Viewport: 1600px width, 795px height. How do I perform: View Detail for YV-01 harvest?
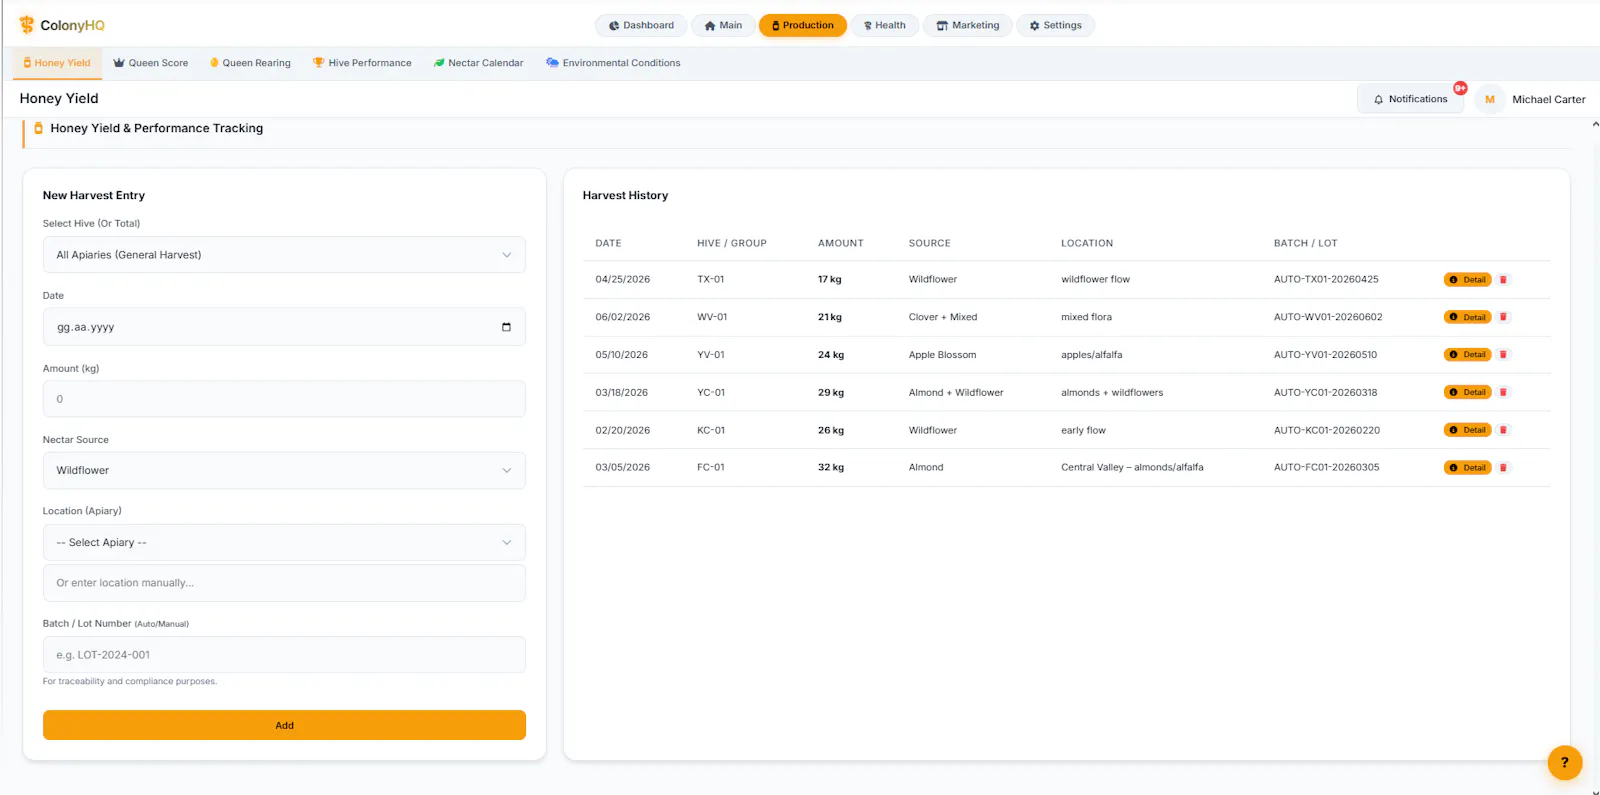tap(1467, 355)
